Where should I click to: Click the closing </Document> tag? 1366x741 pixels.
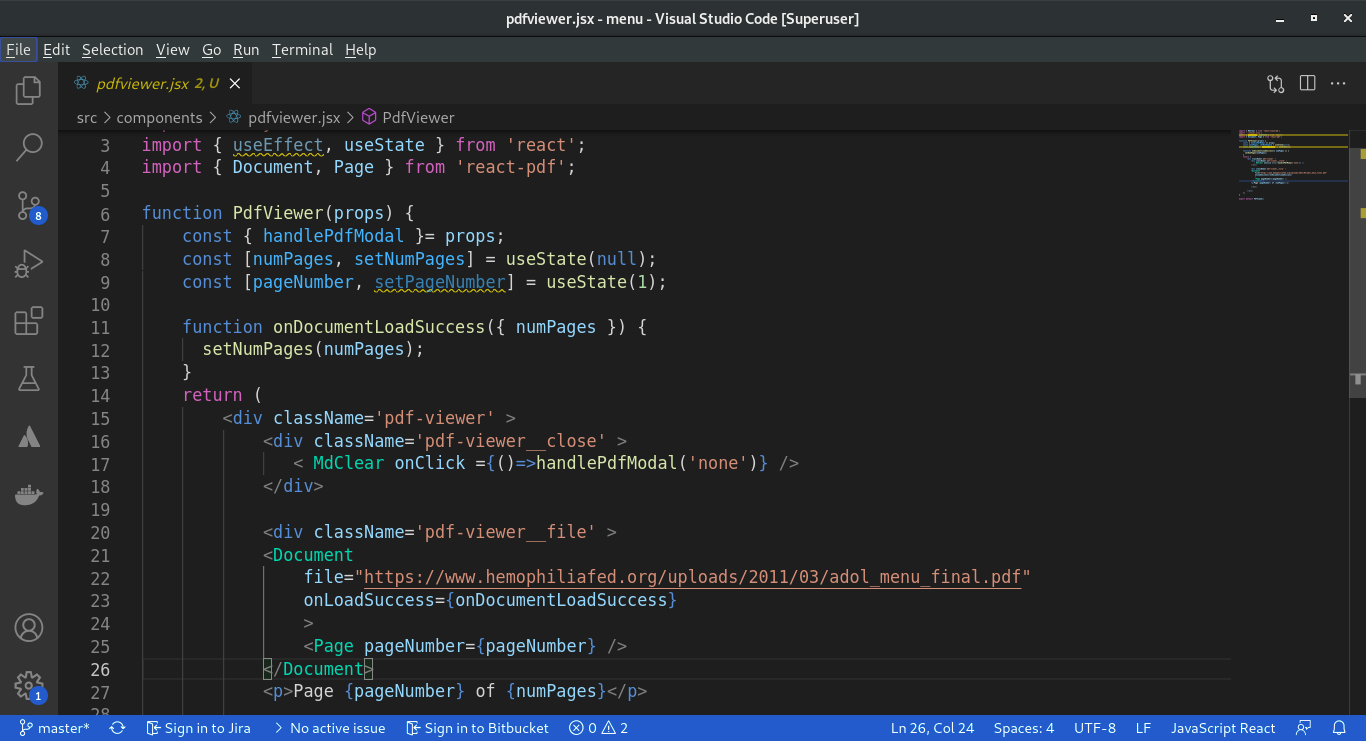point(318,669)
